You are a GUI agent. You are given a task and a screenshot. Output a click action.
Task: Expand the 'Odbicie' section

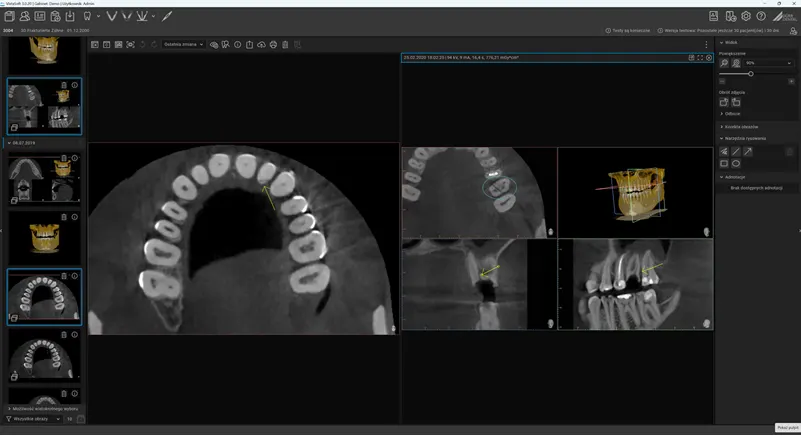tap(730, 113)
